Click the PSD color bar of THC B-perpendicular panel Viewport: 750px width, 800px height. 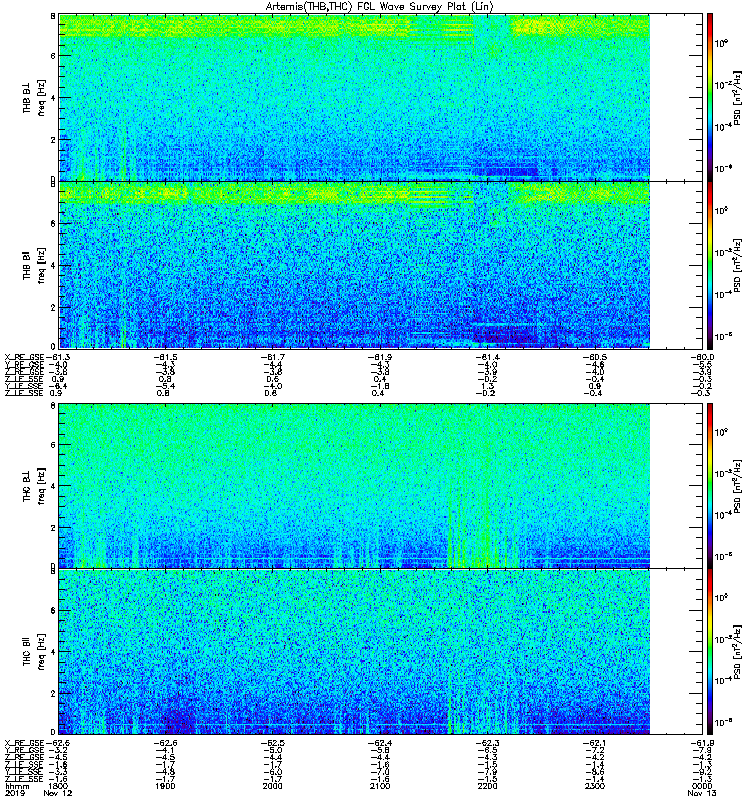click(710, 485)
